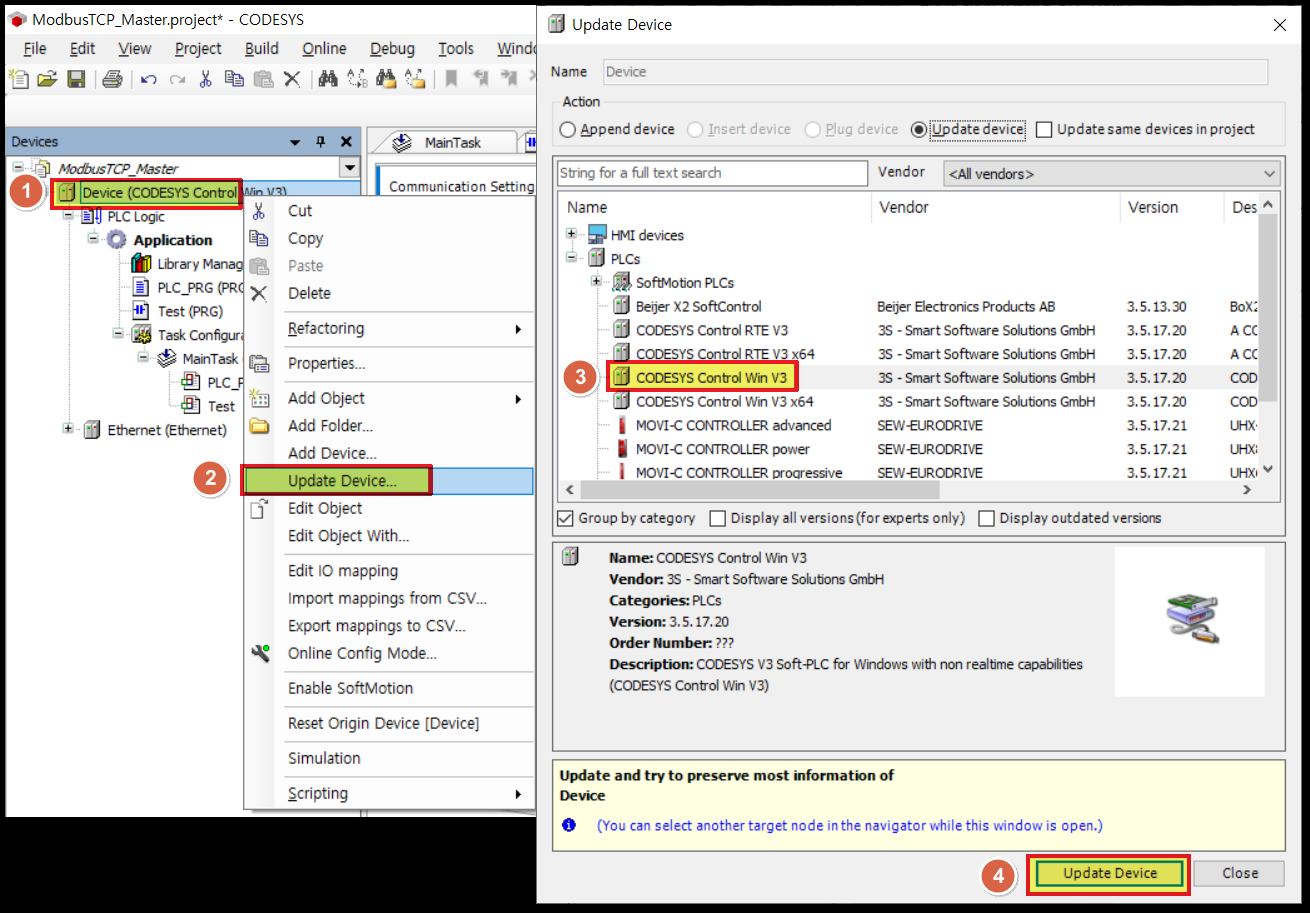Click the Library Manager books icon
This screenshot has width=1310, height=913.
pyautogui.click(x=142, y=264)
